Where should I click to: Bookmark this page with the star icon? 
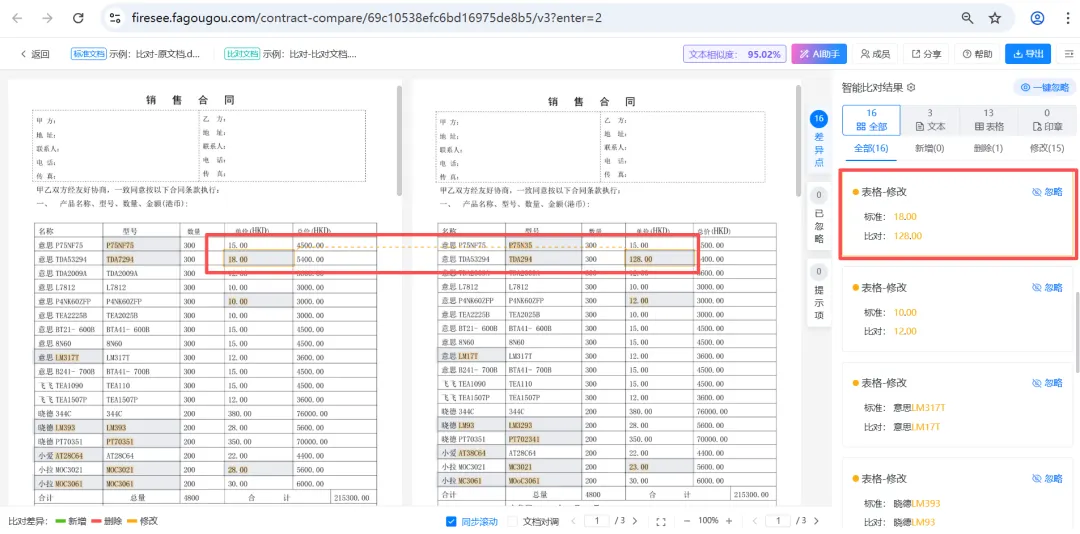[995, 19]
